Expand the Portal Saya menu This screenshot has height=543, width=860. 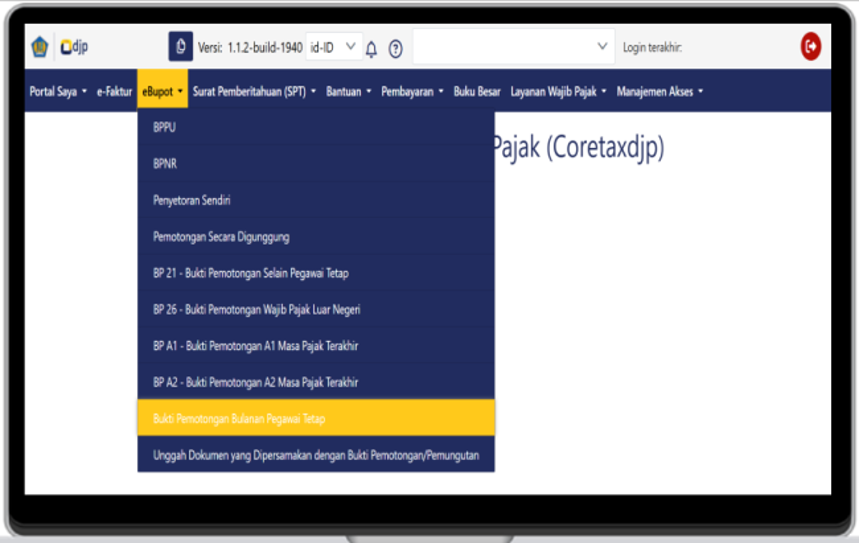point(58,91)
